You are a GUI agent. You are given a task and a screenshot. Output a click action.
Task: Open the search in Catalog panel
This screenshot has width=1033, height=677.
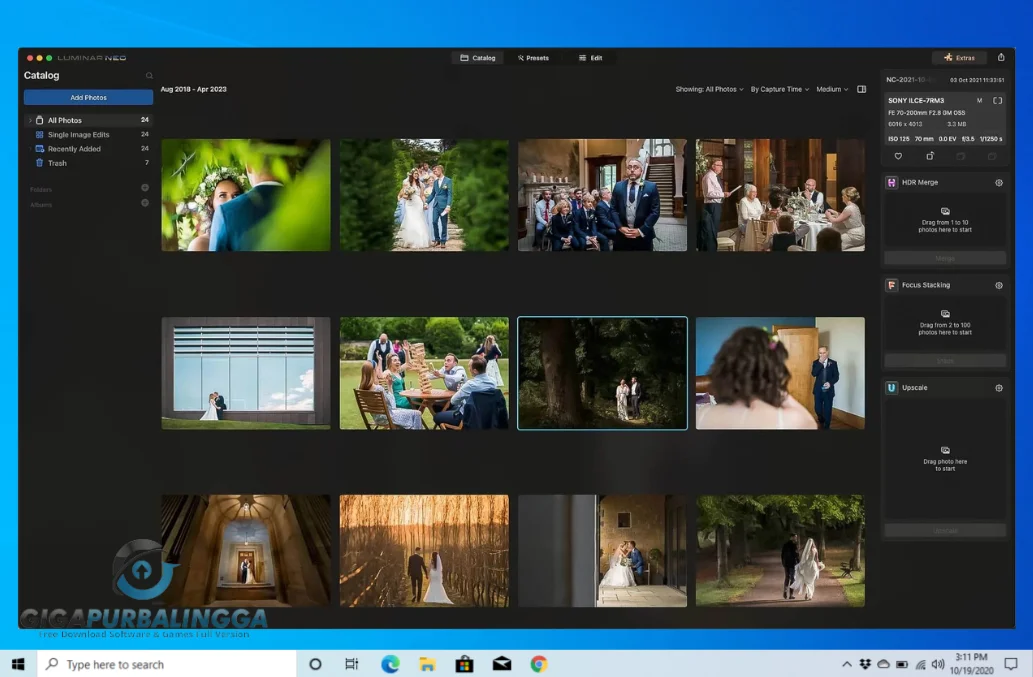coord(149,75)
